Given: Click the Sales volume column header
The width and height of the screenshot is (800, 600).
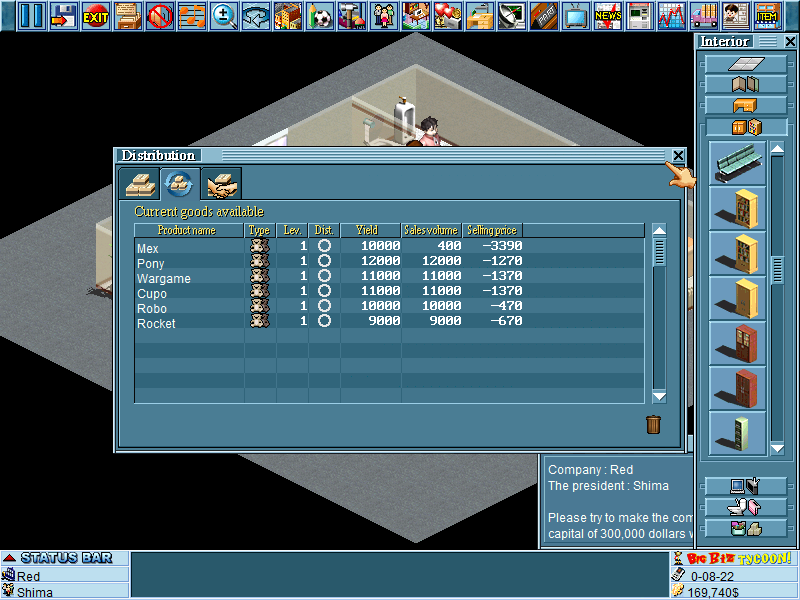Looking at the screenshot, I should tap(431, 230).
